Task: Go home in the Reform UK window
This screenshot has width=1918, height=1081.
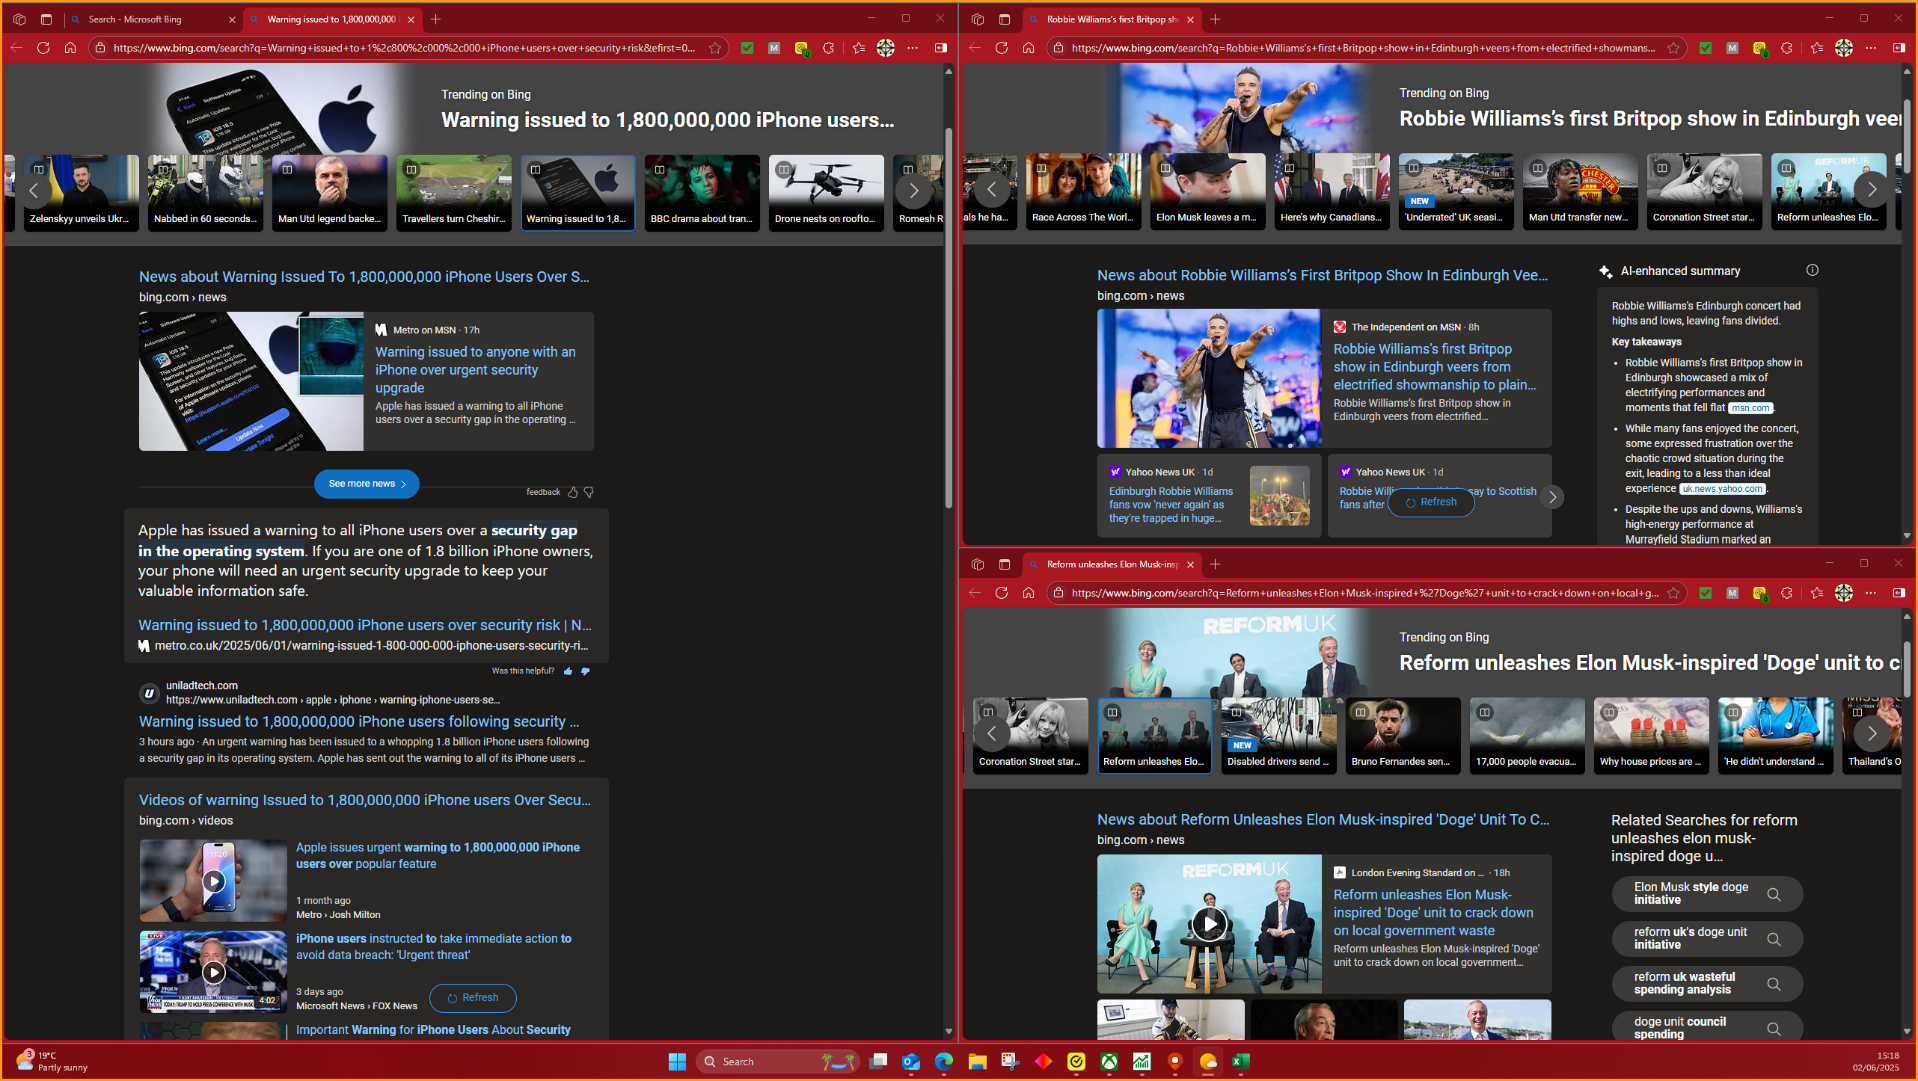Action: [1028, 593]
